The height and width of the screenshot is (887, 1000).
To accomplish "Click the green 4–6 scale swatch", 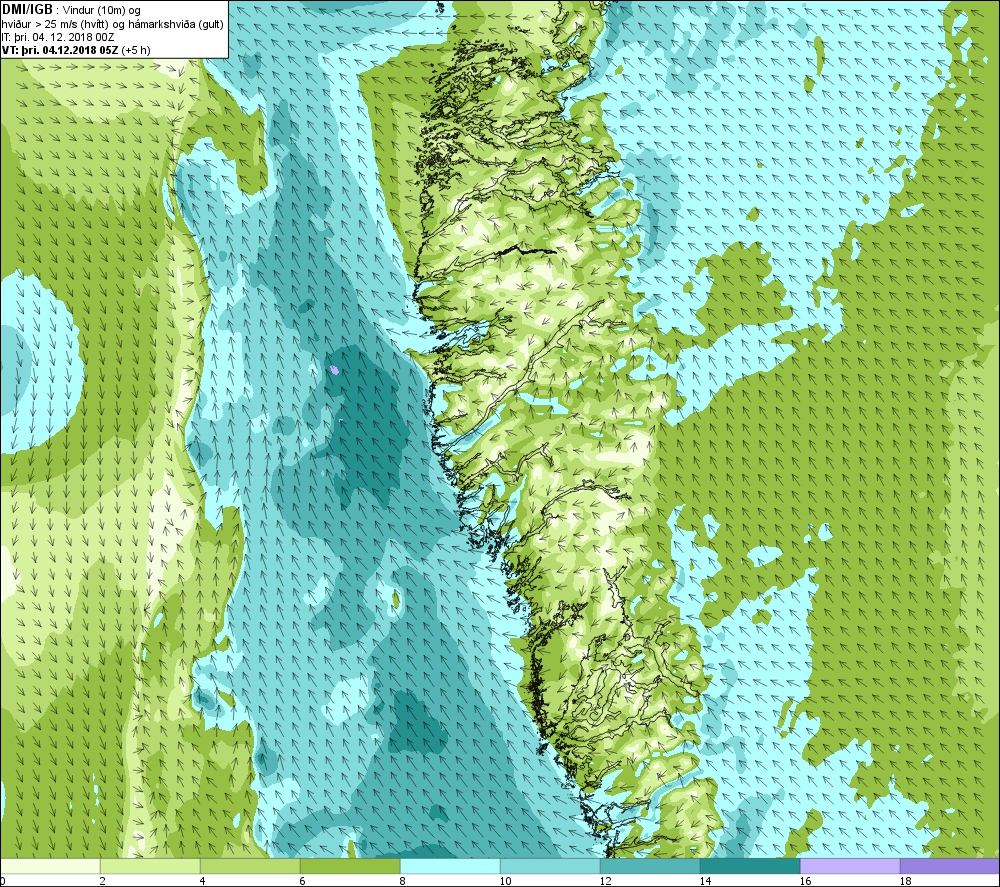I will (250, 866).
